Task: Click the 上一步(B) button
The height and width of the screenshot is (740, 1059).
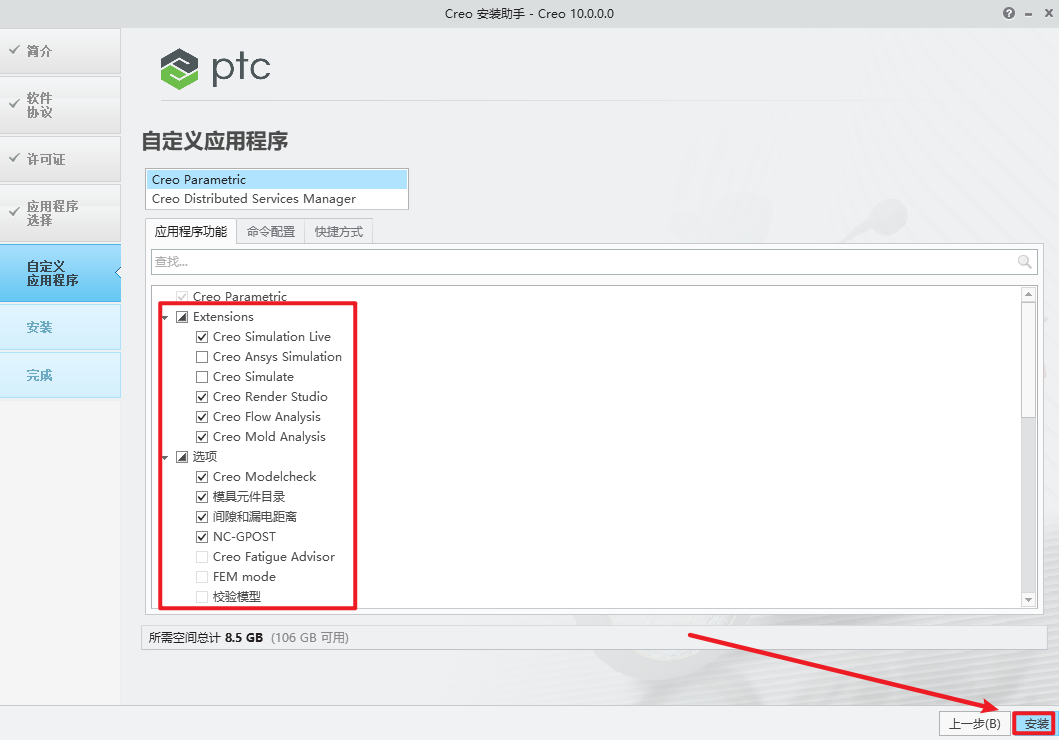Action: click(975, 723)
